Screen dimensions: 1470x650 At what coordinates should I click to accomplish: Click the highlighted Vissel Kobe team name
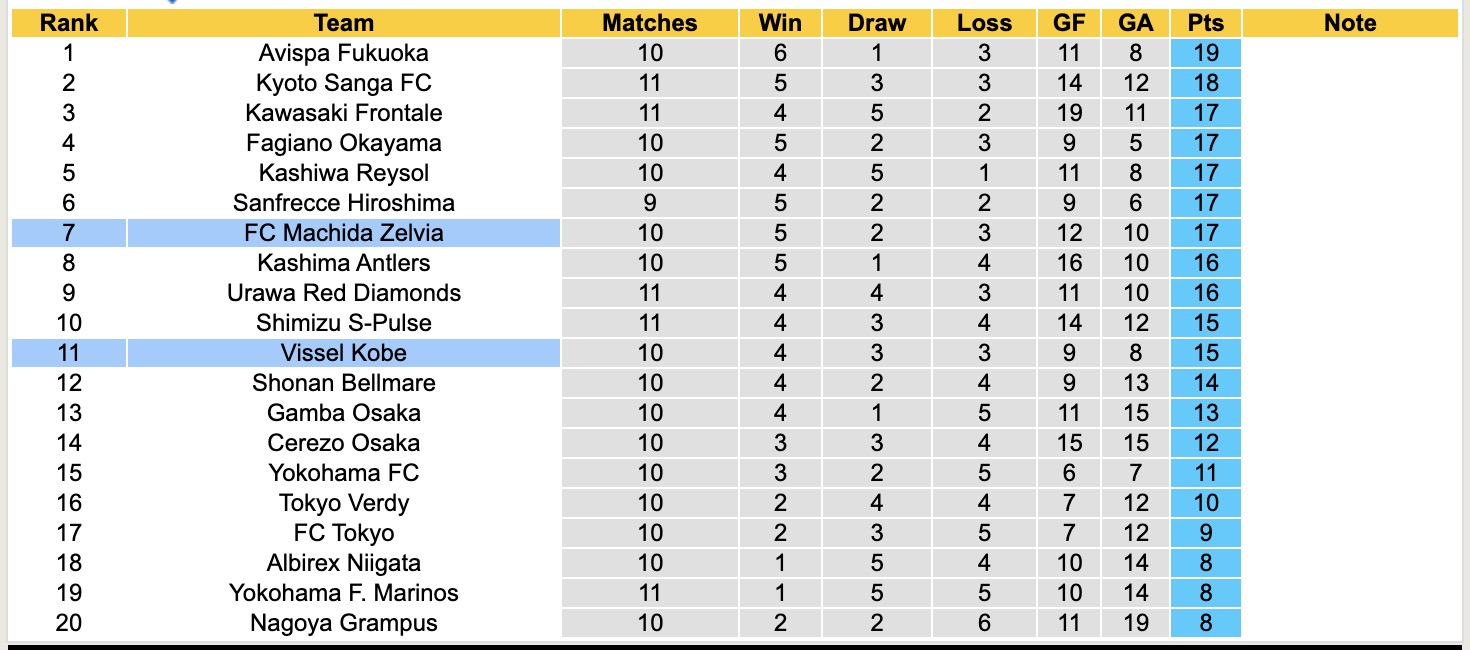[343, 353]
